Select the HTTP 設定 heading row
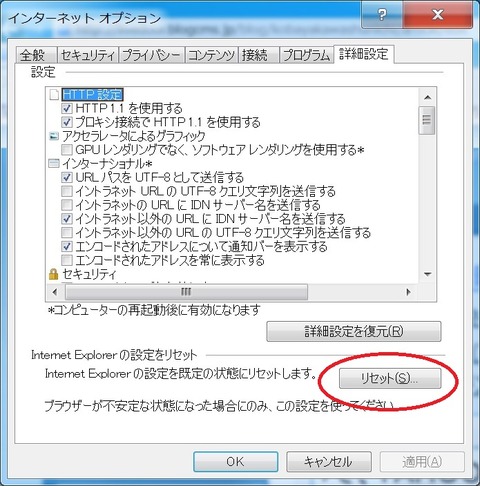480x486 pixels. click(92, 95)
